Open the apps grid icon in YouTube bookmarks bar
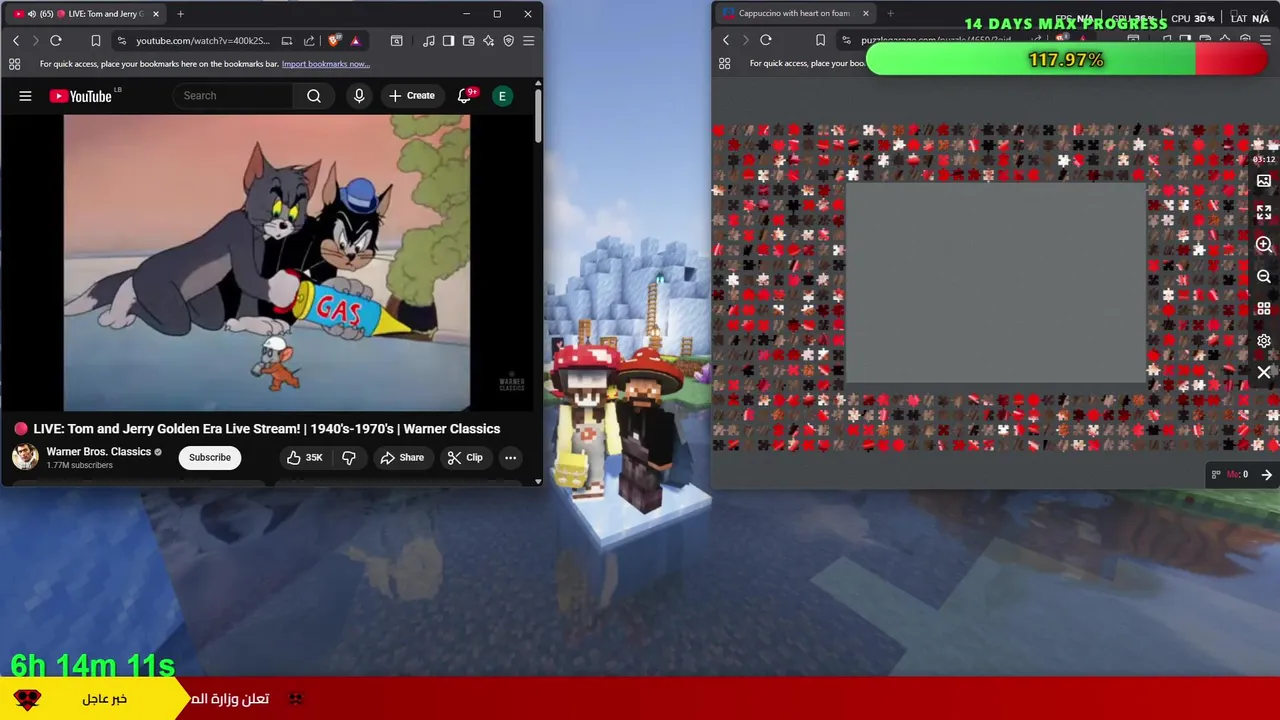Viewport: 1280px width, 720px height. (14, 64)
